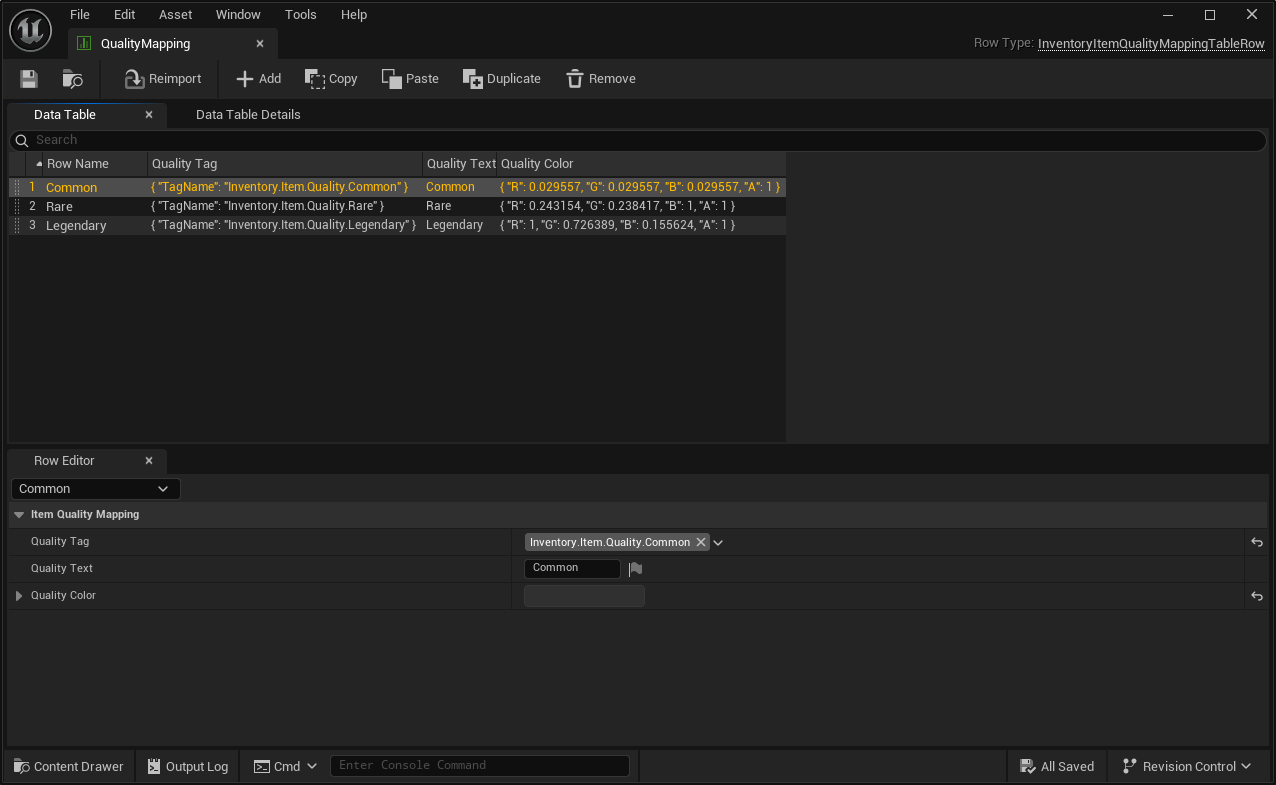Click the Quality Color swatch
The height and width of the screenshot is (785, 1276).
tap(584, 596)
